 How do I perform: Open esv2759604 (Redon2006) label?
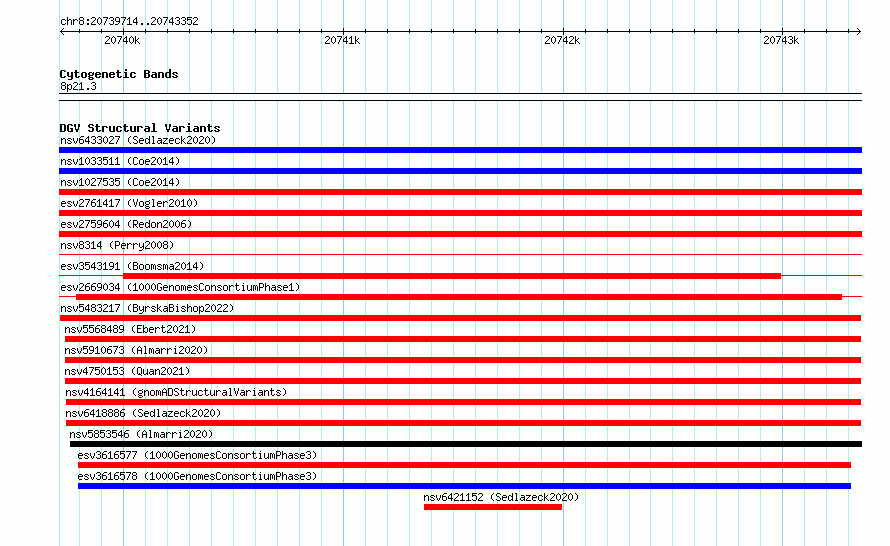[x=126, y=224]
